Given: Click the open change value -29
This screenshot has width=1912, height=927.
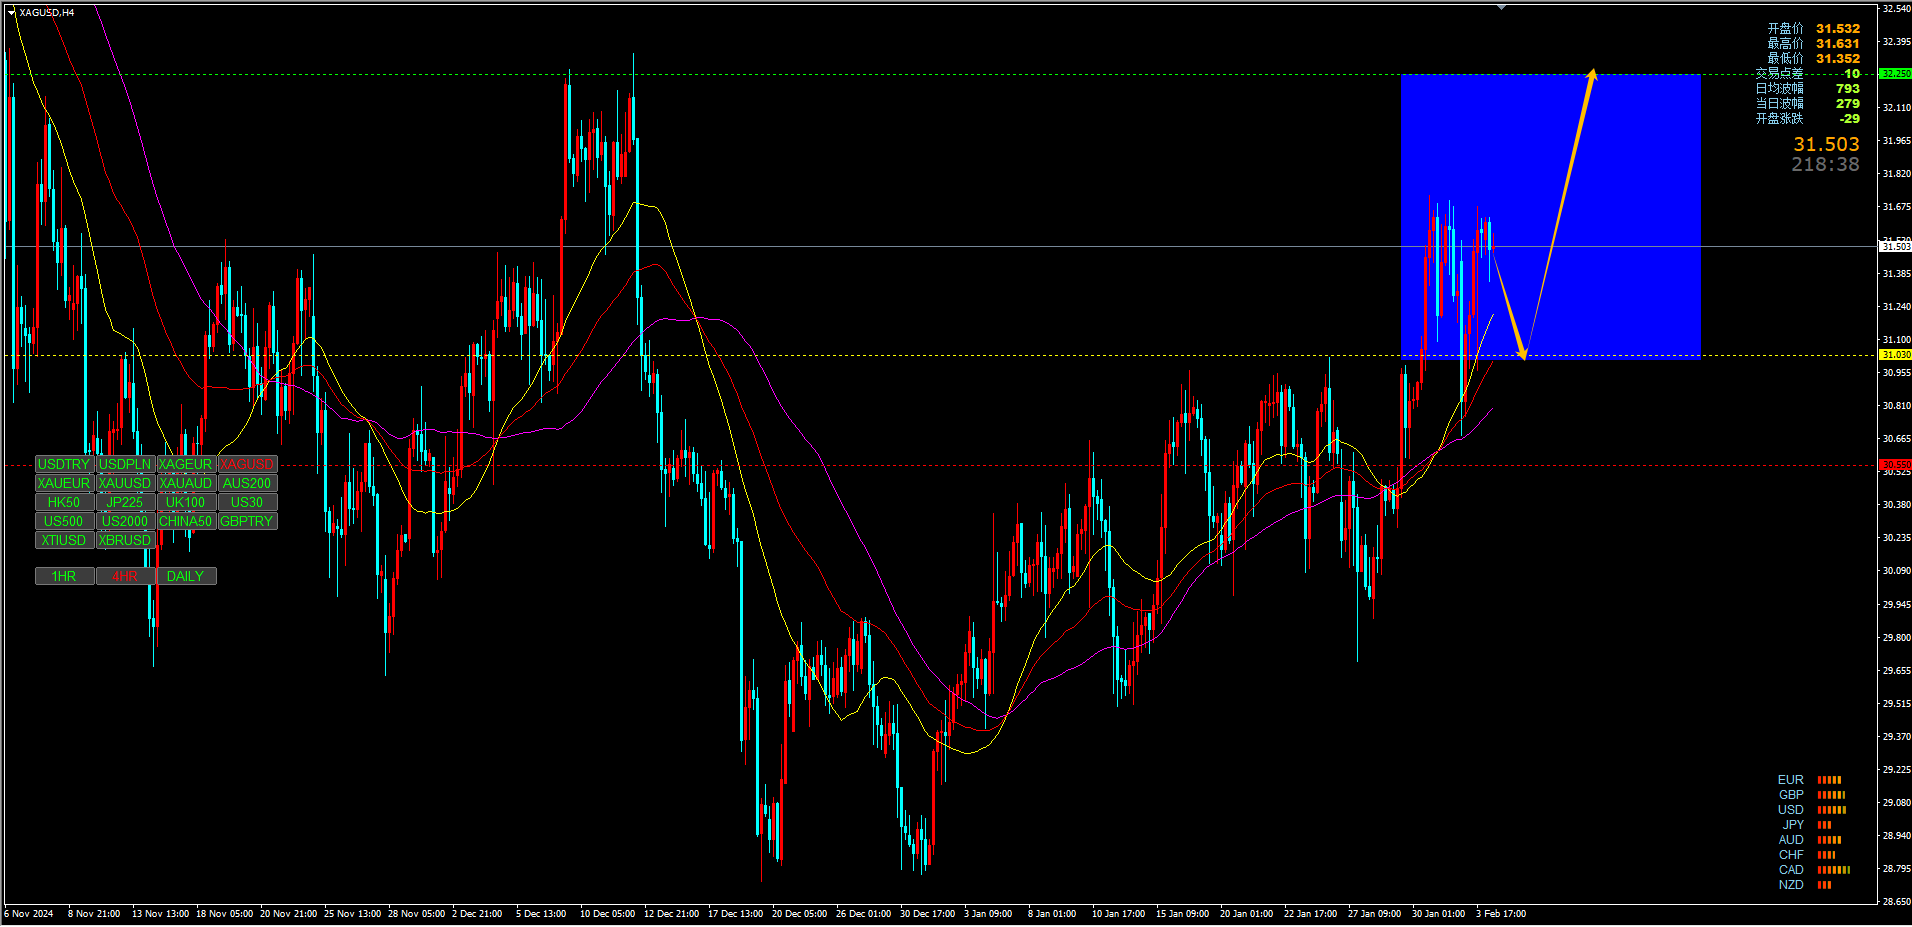Looking at the screenshot, I should [1850, 119].
